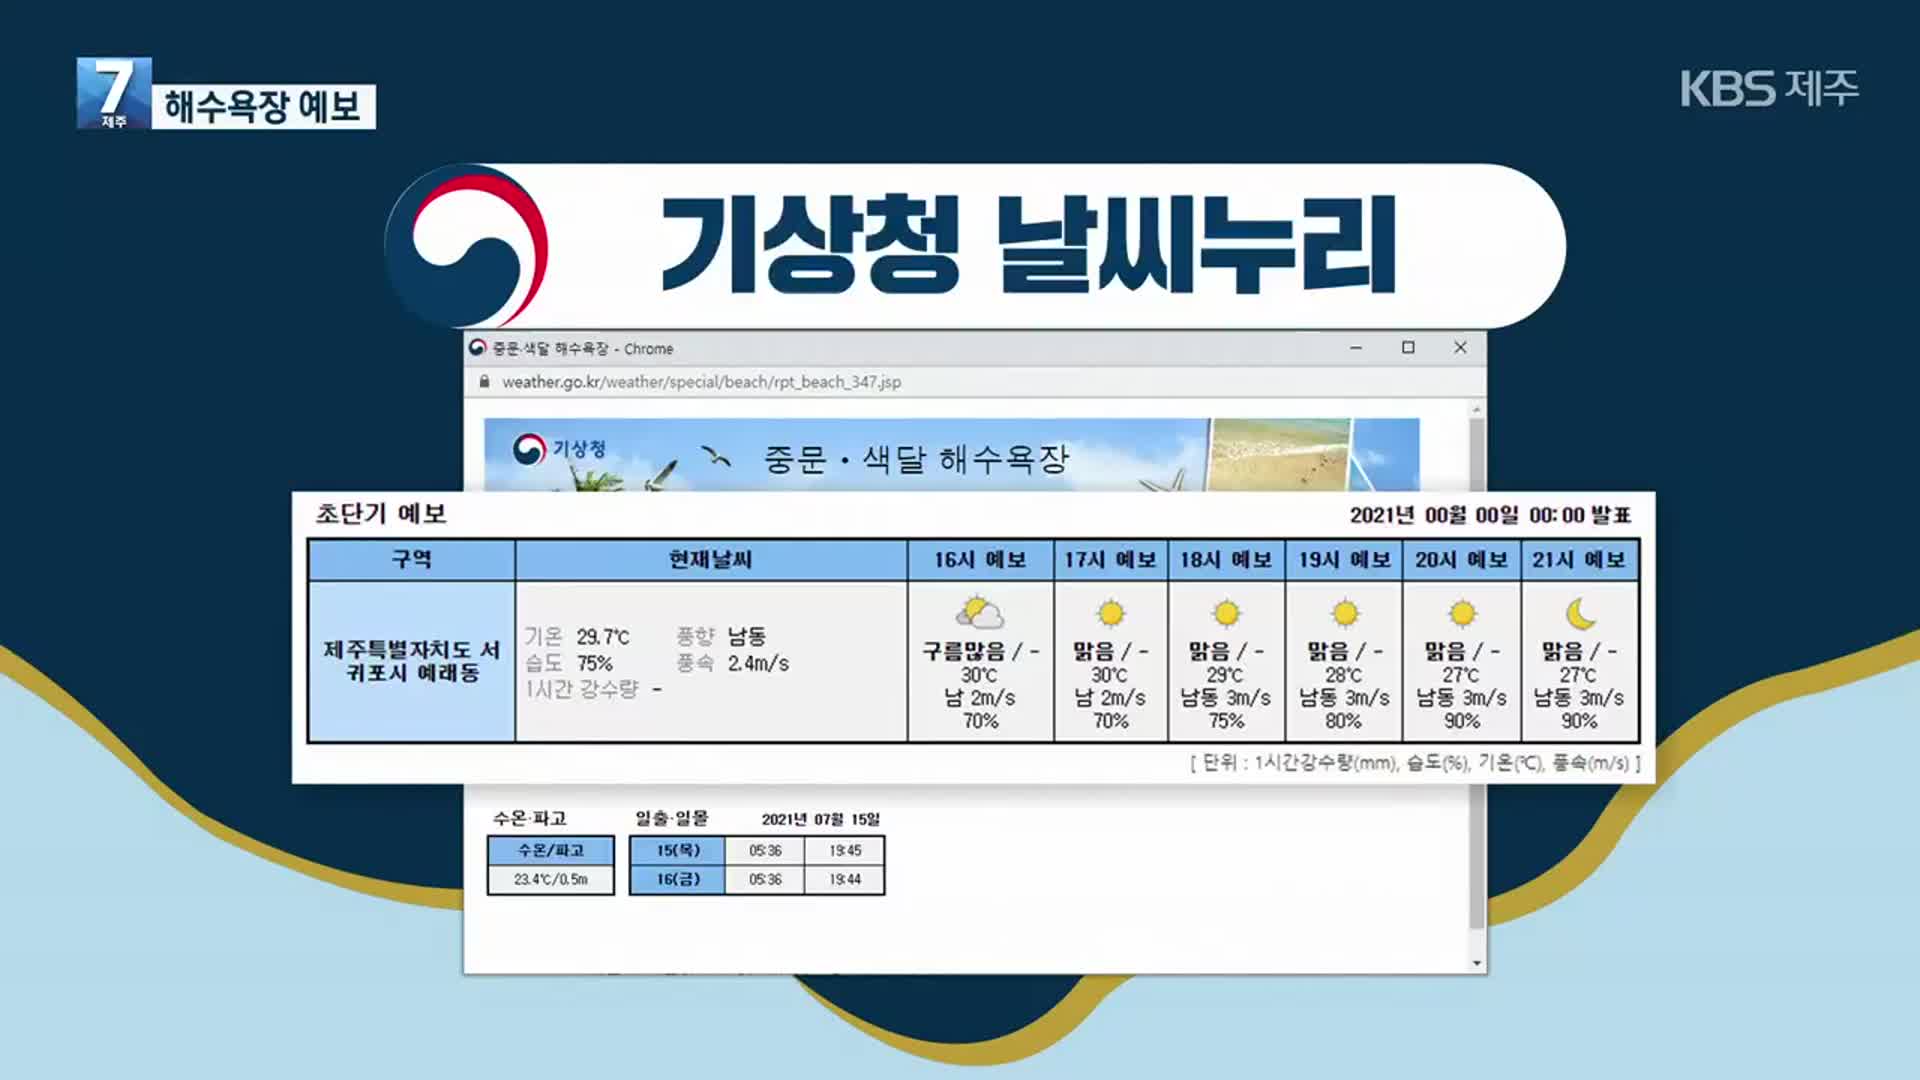Click the sun icon for 20시 forecast
Screen dimensions: 1920x1080
pyautogui.click(x=1462, y=612)
